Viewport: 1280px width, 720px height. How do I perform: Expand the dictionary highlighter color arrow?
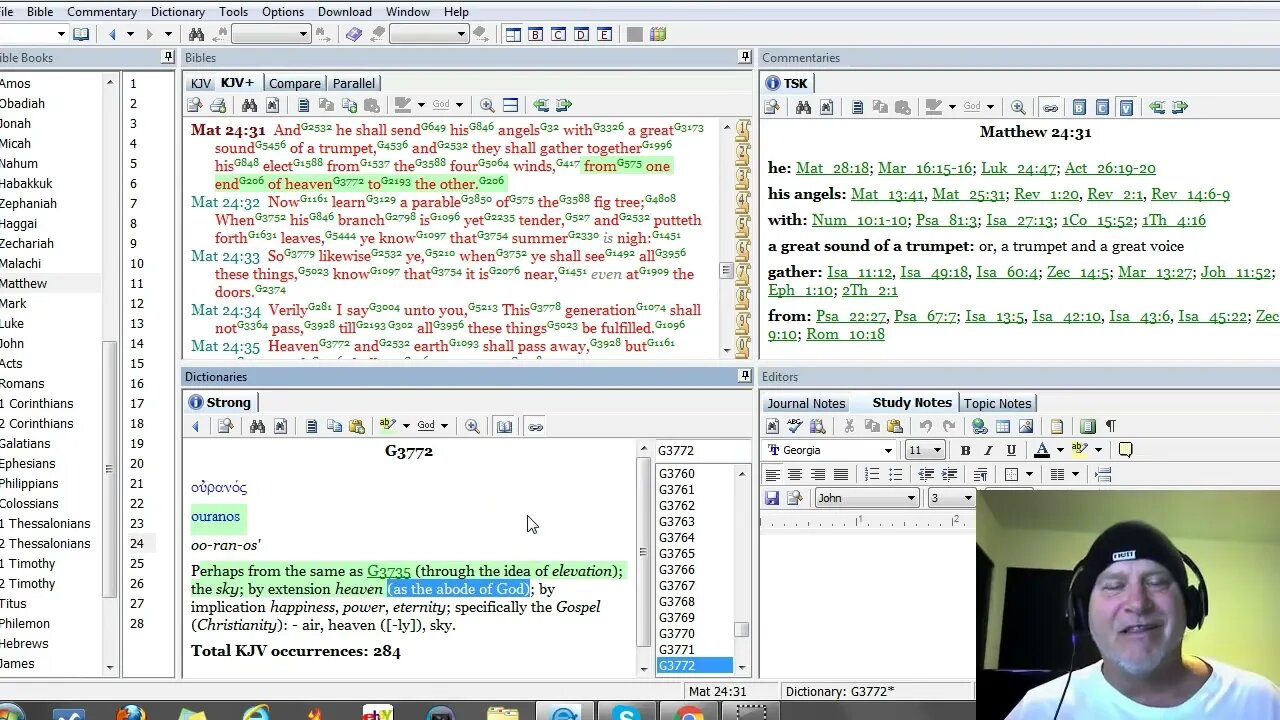point(406,426)
